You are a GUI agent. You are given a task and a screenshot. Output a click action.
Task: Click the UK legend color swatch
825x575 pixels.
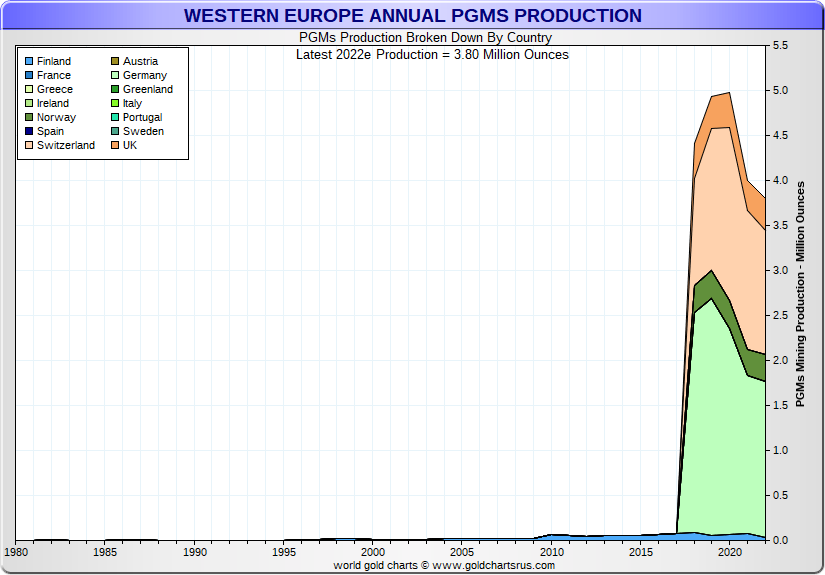(115, 146)
